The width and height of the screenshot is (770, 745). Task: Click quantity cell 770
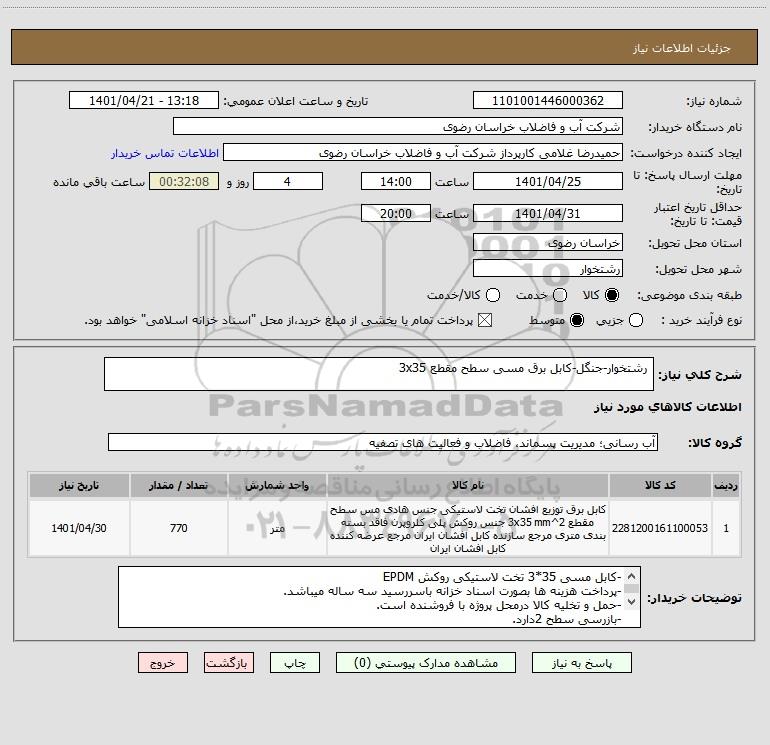[178, 528]
